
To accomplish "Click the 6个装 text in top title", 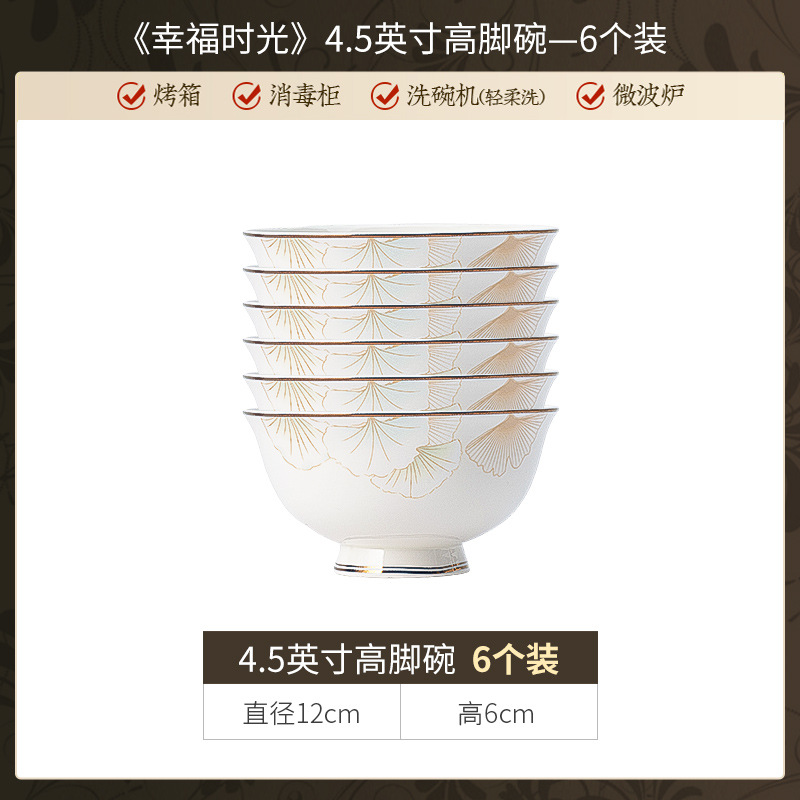I will [623, 40].
